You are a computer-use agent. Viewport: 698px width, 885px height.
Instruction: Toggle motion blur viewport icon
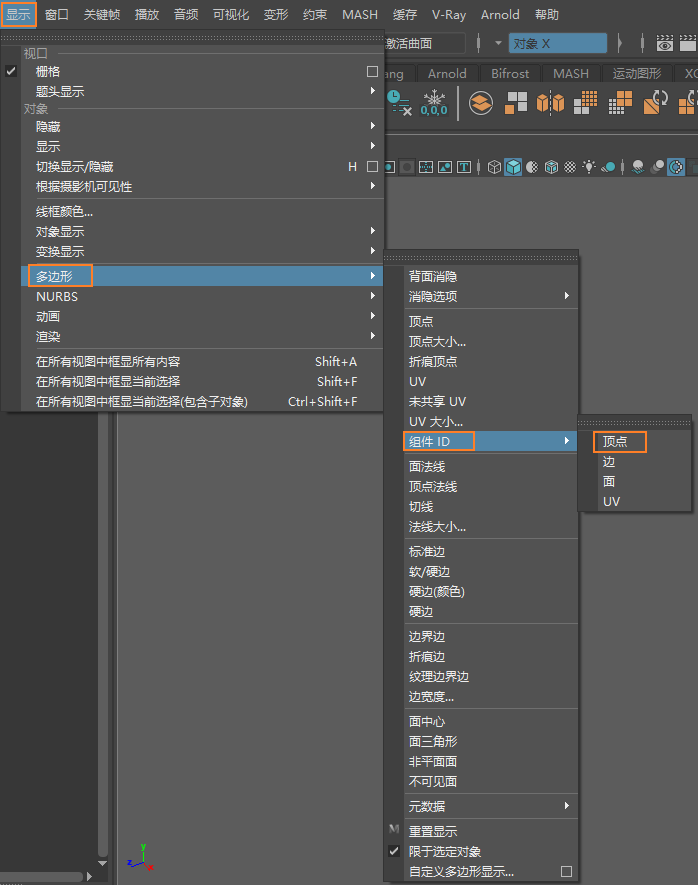tap(657, 167)
